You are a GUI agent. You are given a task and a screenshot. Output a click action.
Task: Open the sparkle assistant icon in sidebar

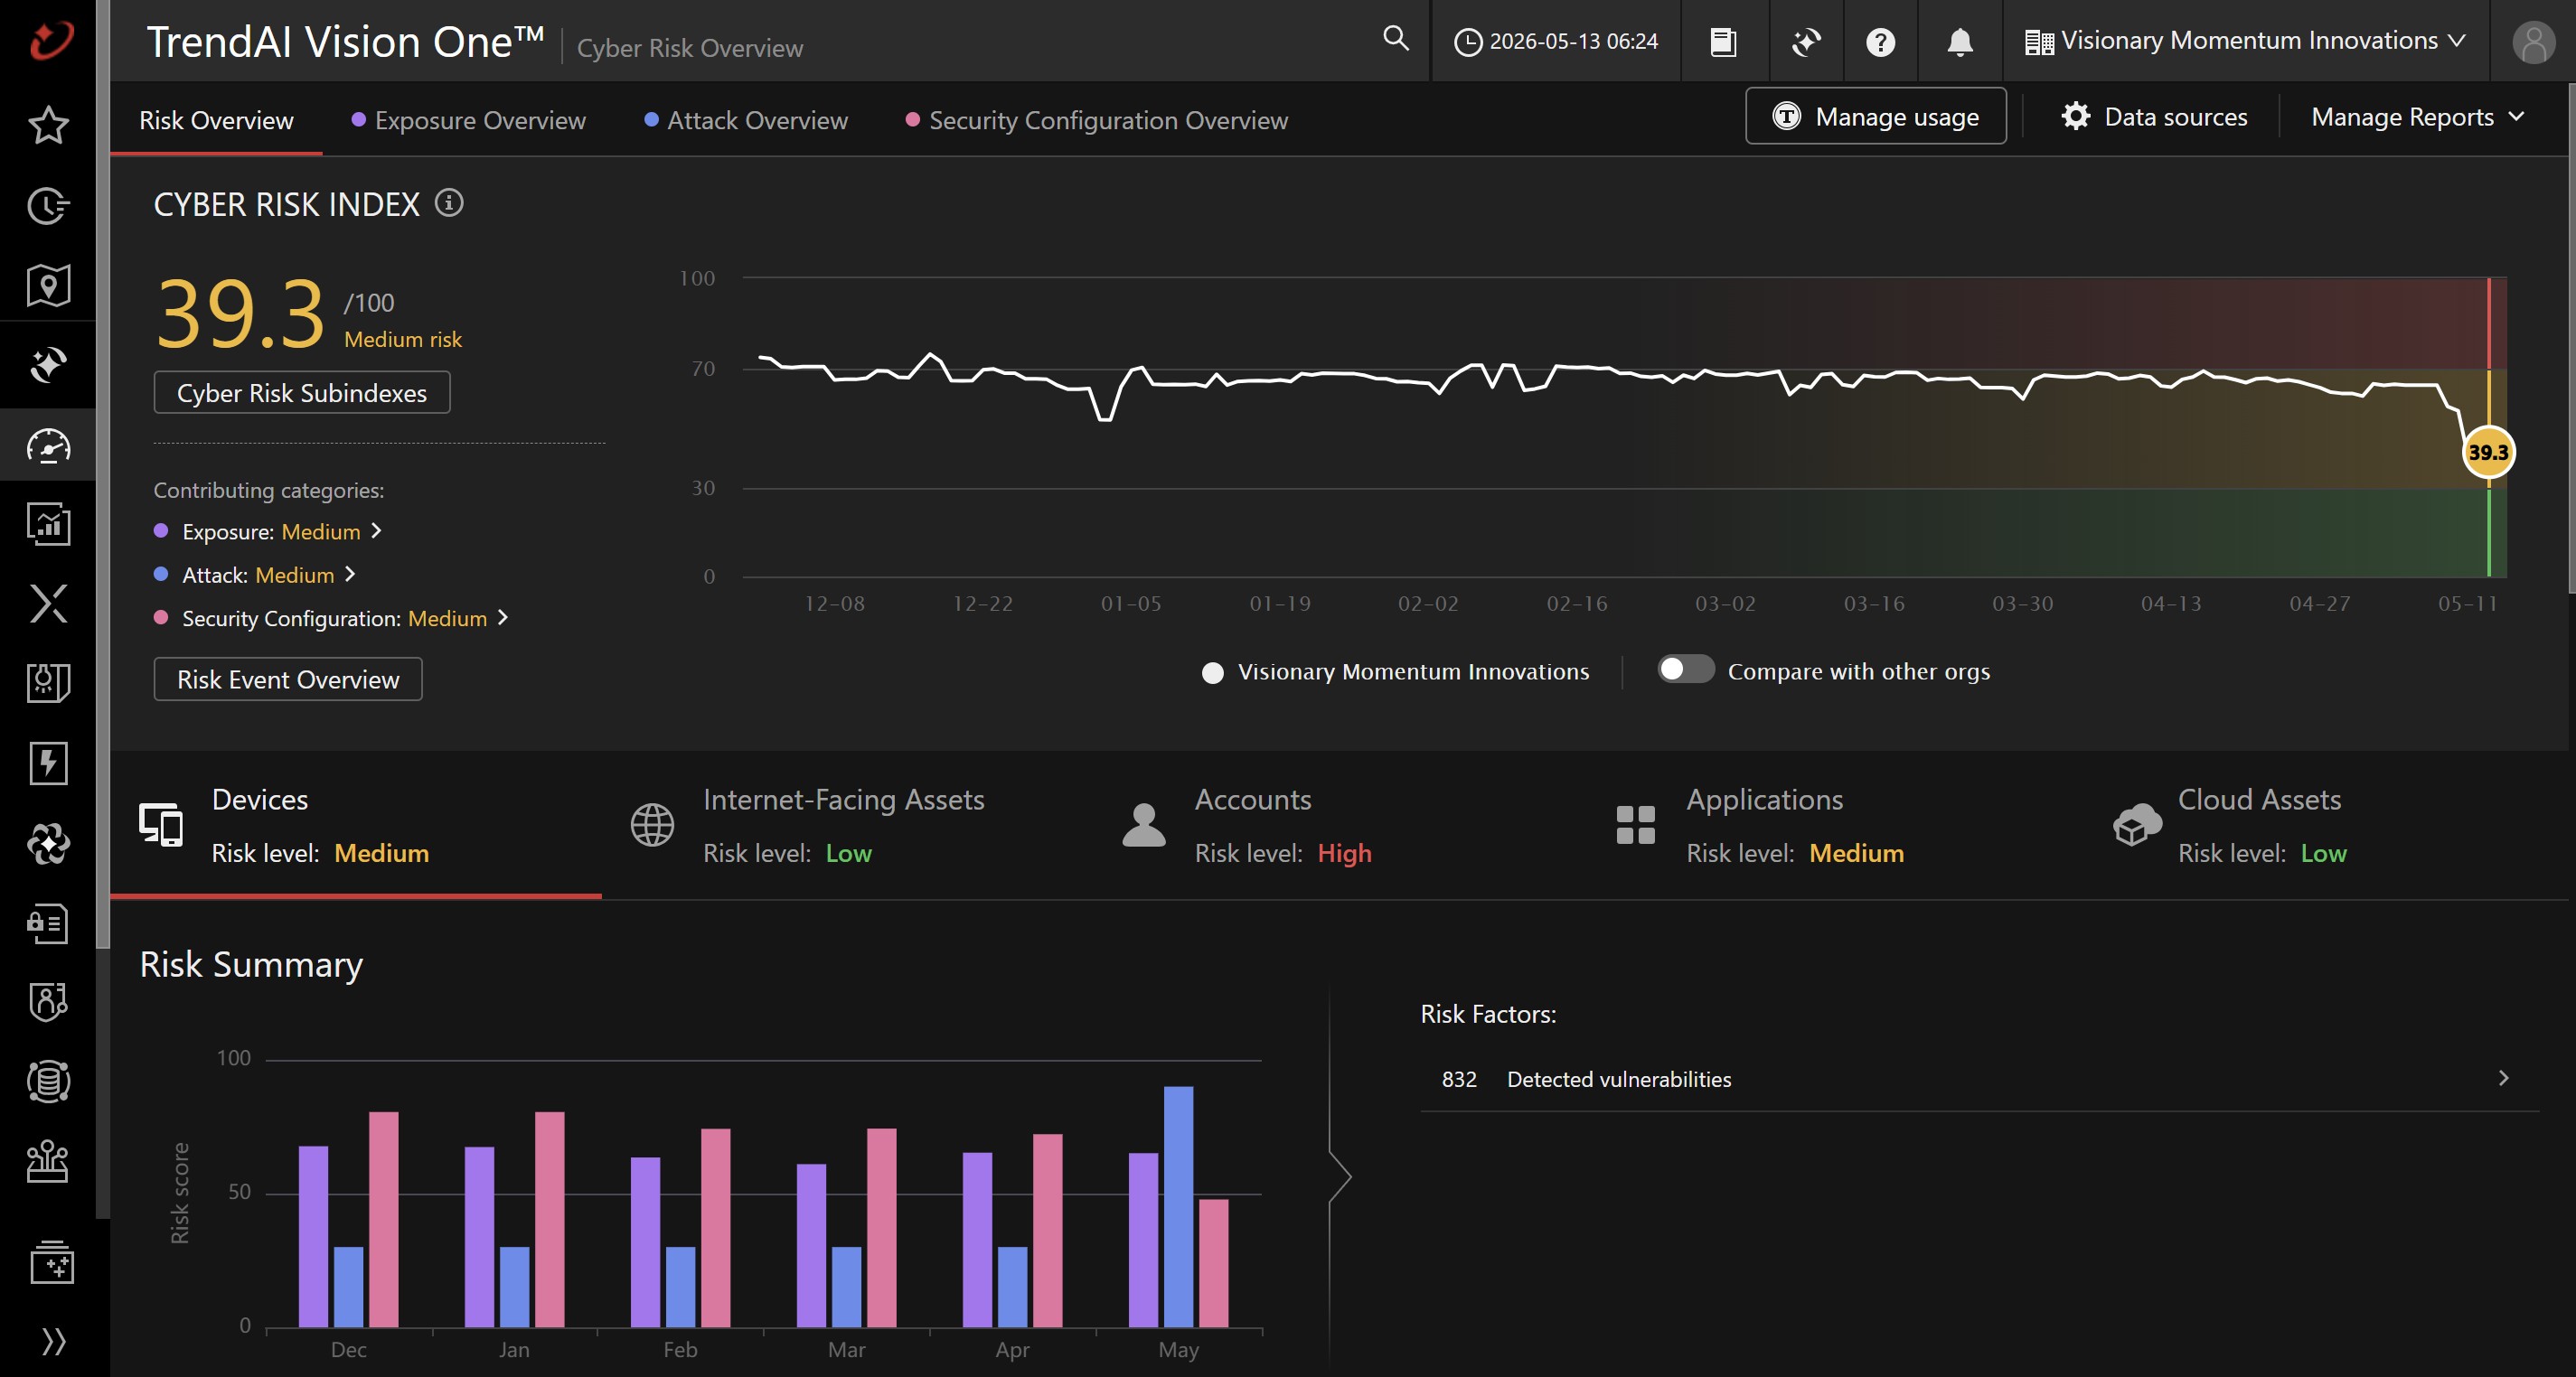click(x=48, y=365)
